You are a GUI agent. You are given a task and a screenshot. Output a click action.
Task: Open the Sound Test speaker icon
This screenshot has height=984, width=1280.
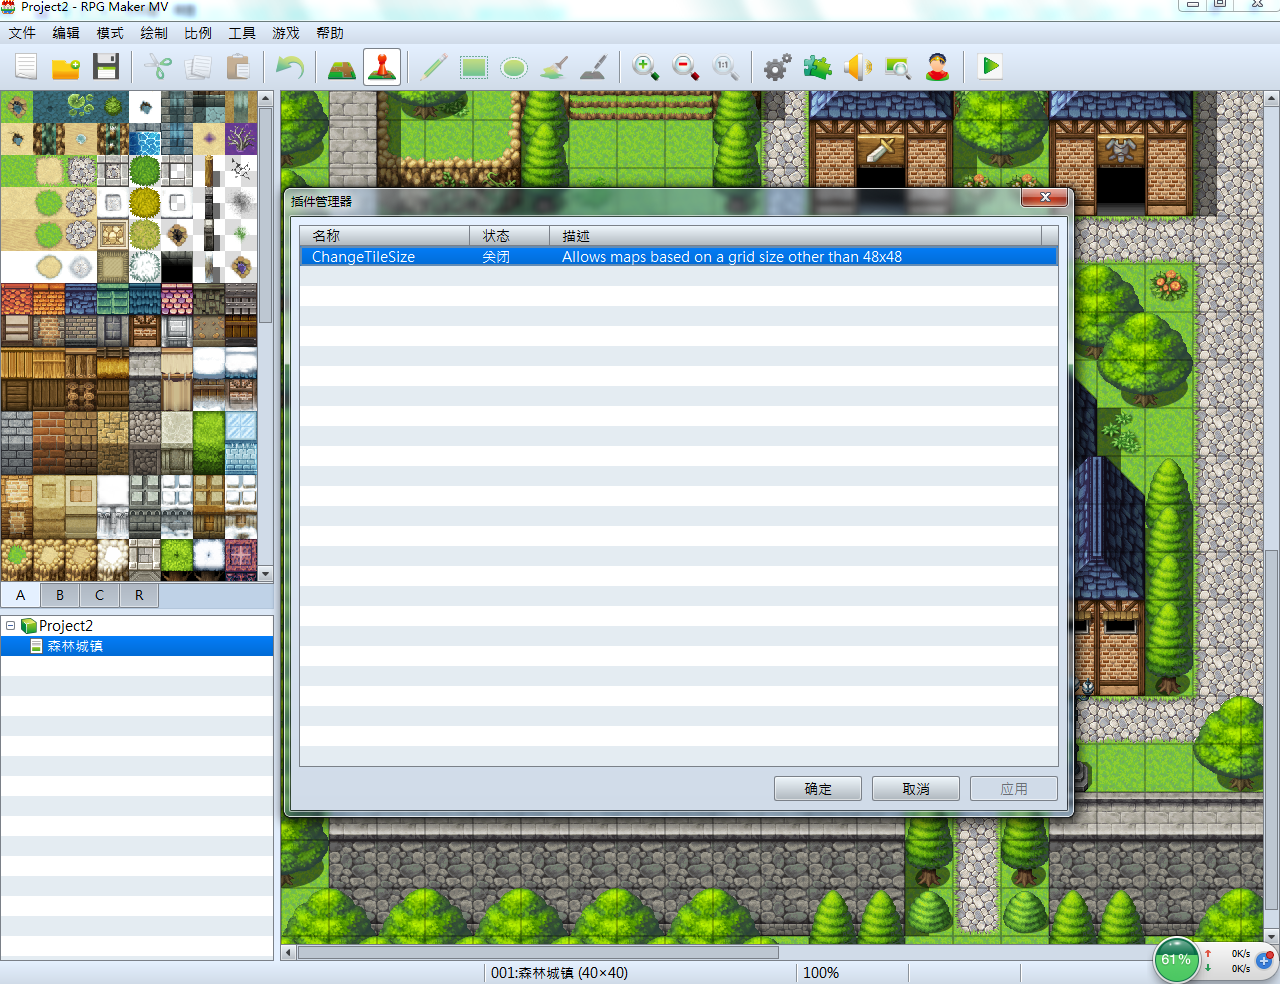click(858, 67)
